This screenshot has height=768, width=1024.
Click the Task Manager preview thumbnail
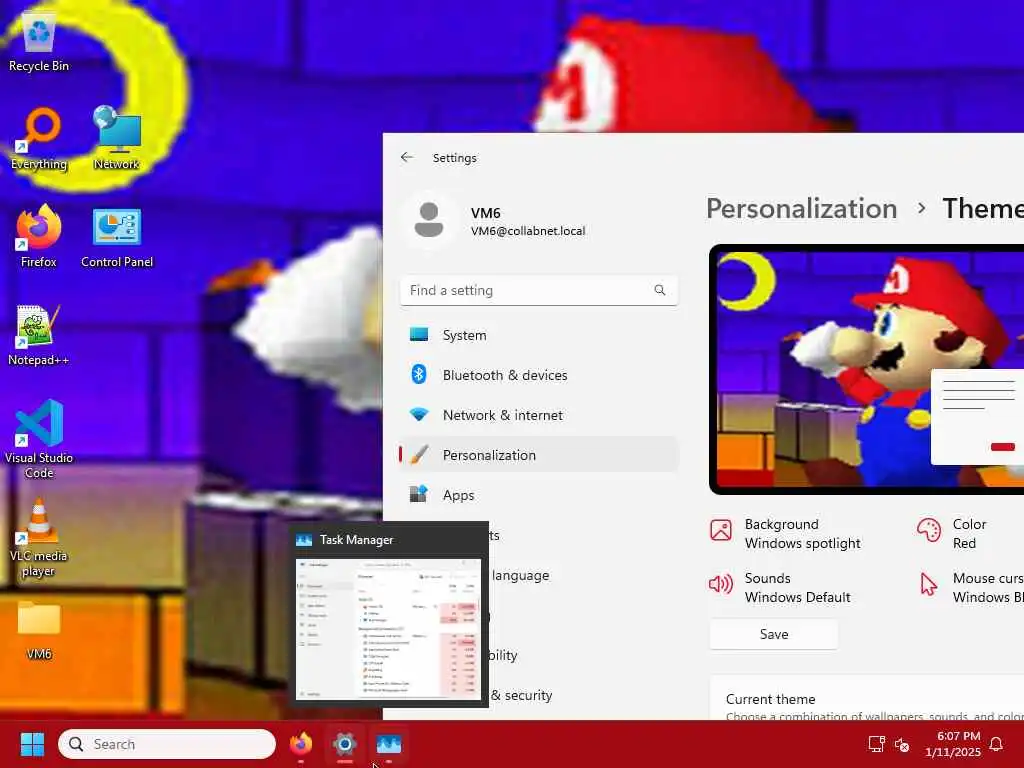click(x=389, y=629)
